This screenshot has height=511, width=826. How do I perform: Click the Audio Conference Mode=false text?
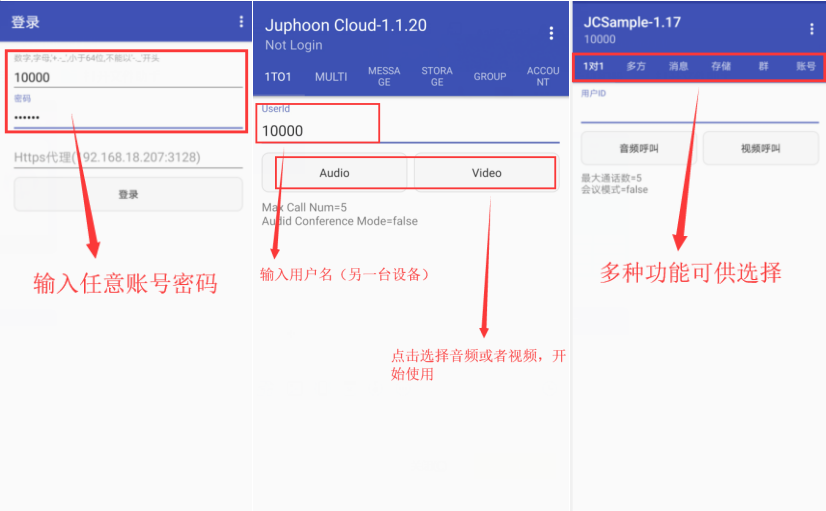coord(340,221)
